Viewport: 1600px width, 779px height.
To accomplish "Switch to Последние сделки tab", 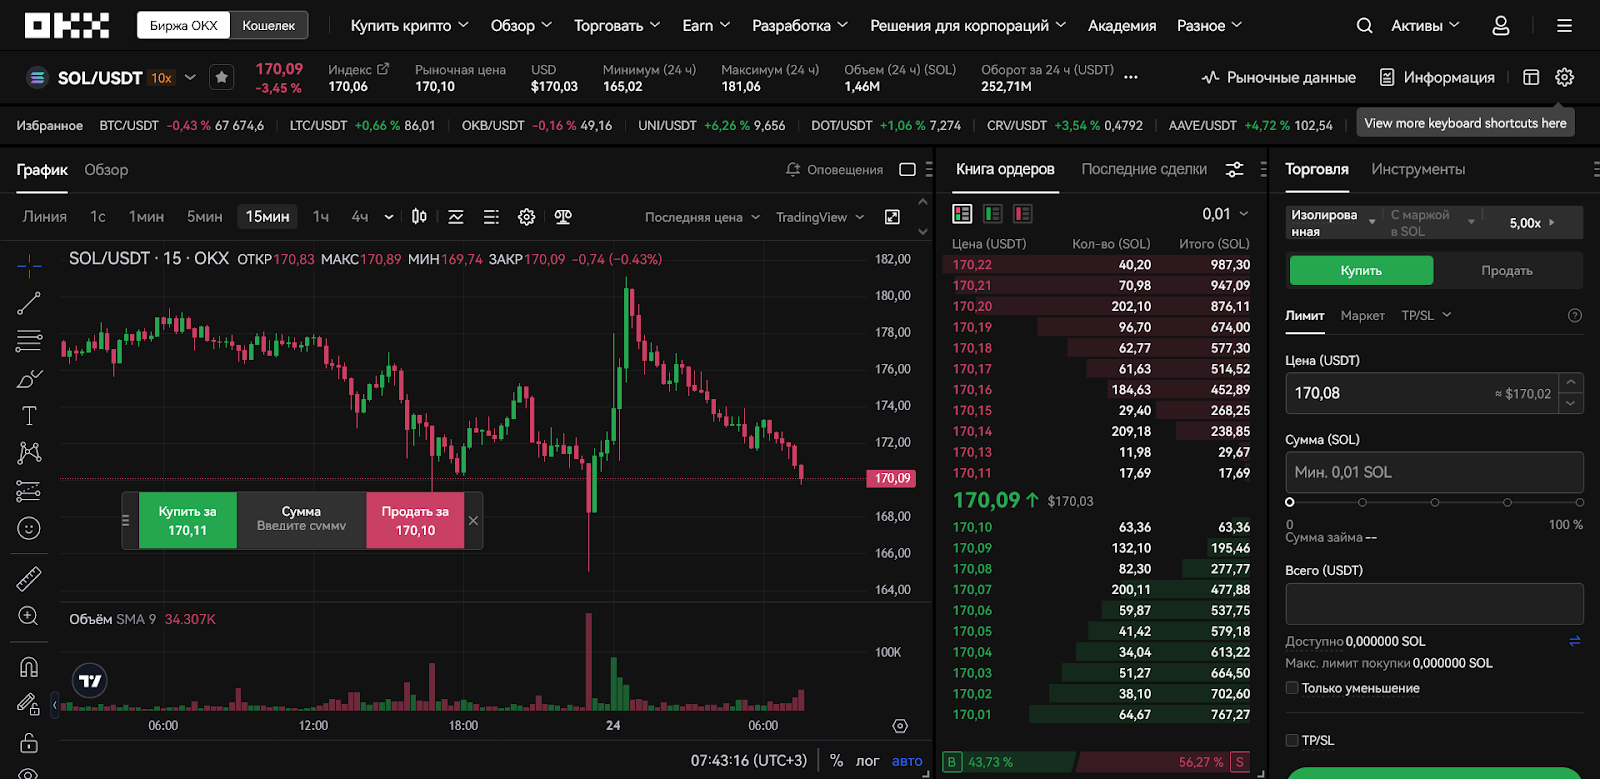I will pyautogui.click(x=1144, y=170).
